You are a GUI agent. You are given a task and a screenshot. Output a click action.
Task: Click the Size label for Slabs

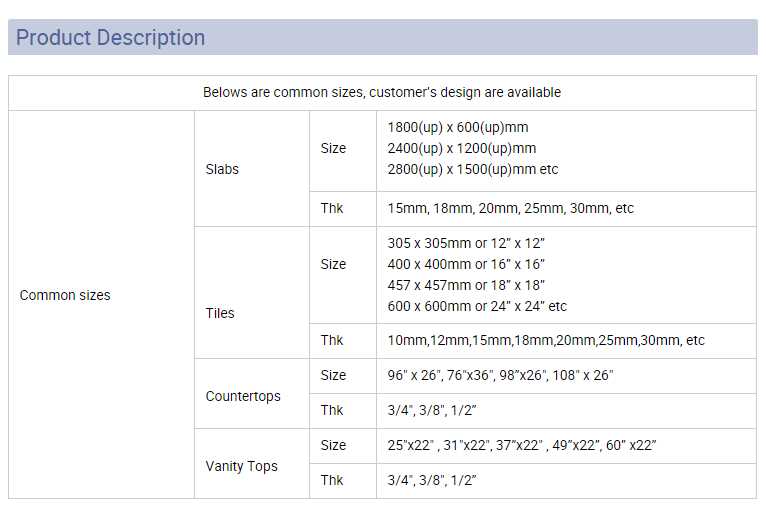pyautogui.click(x=333, y=148)
